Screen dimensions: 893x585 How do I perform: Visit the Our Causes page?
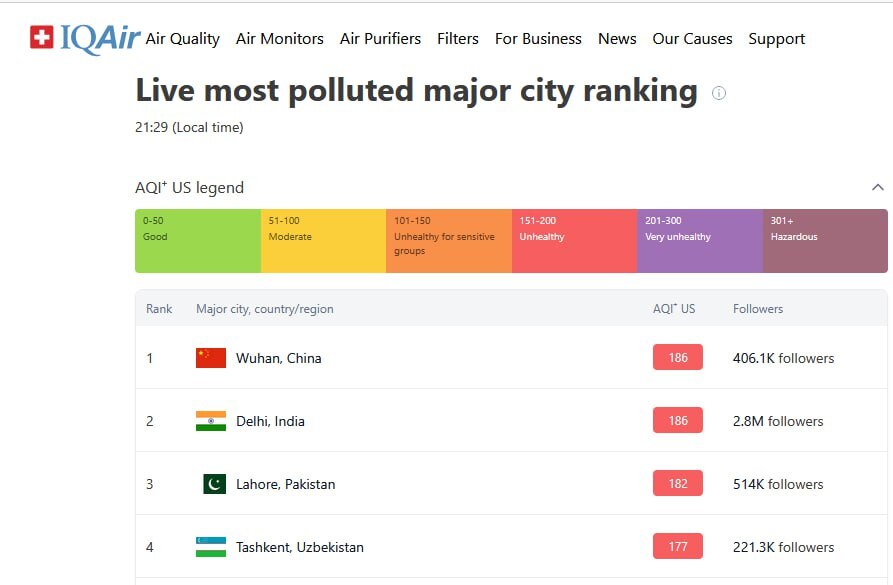coord(692,39)
